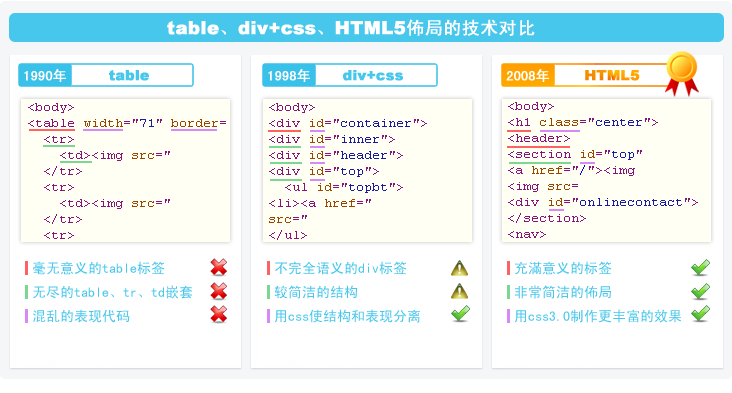732x393 pixels.
Task: Click warning triangle beside 不完全语义的div标签
Action: point(459,268)
